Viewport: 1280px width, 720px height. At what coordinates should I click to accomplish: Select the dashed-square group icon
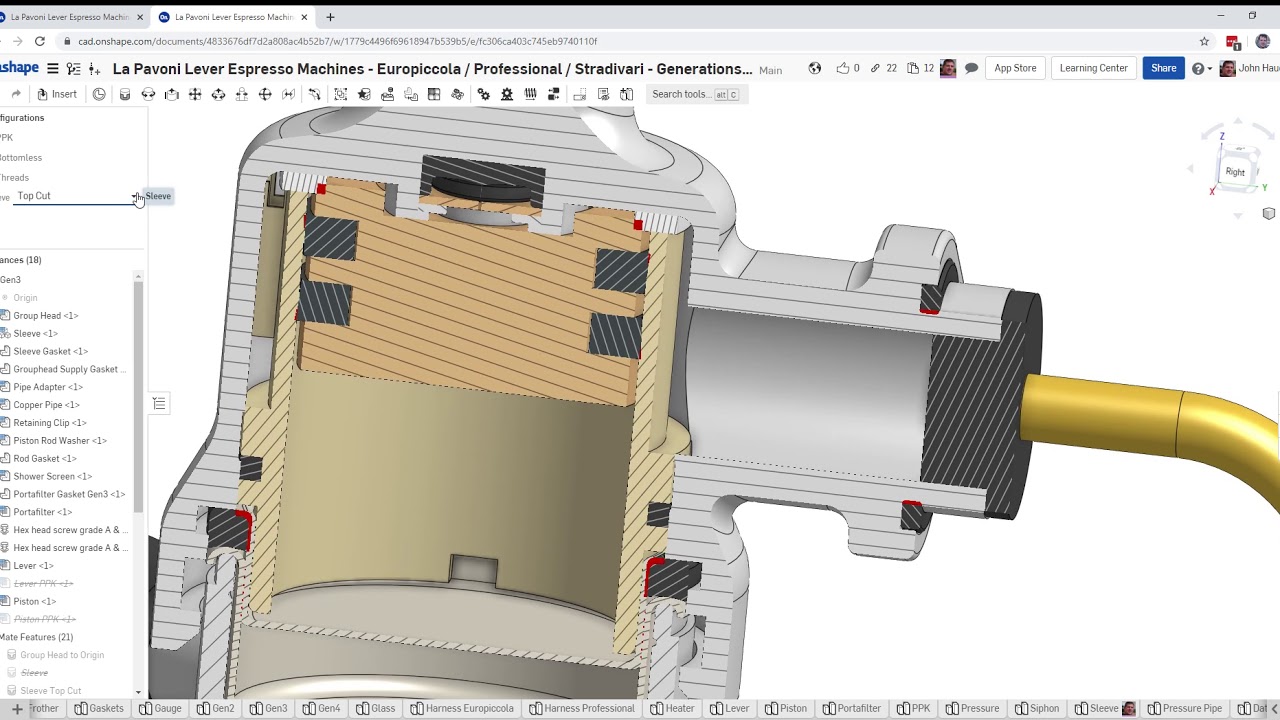(x=341, y=94)
